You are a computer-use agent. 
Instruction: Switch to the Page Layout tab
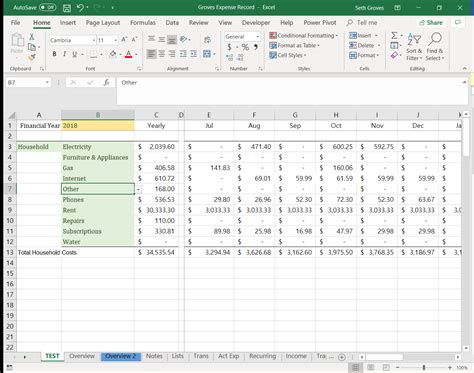click(103, 23)
